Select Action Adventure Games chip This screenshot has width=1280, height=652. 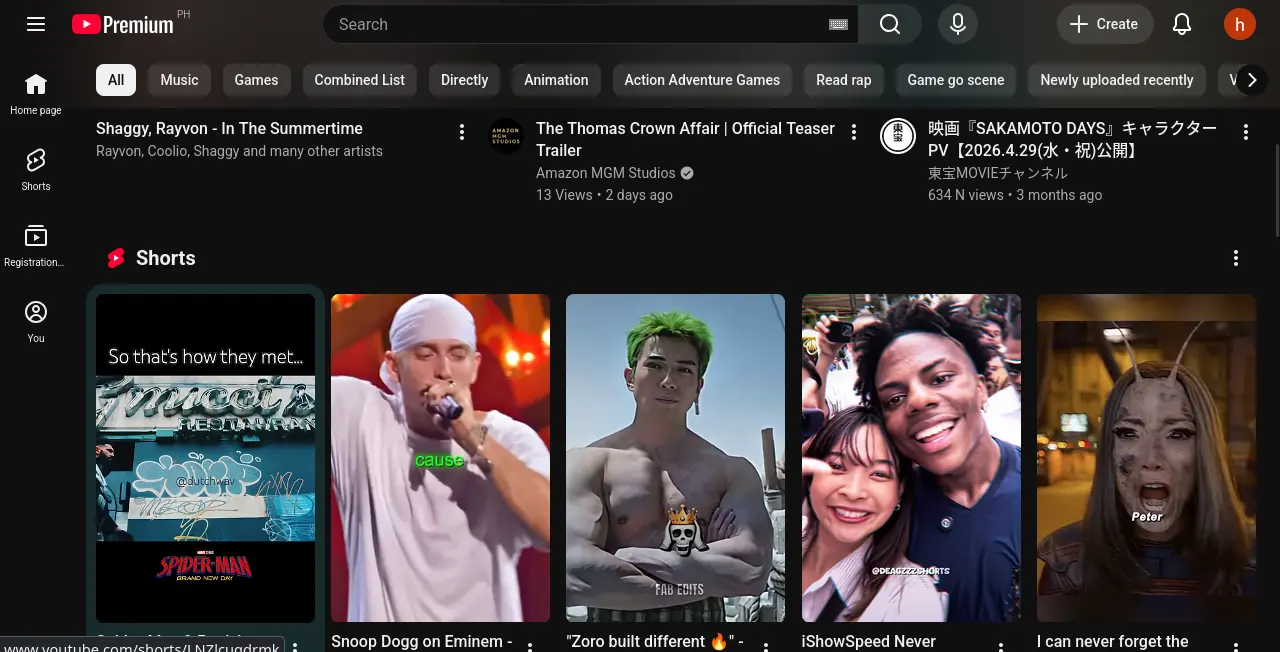[x=702, y=80]
